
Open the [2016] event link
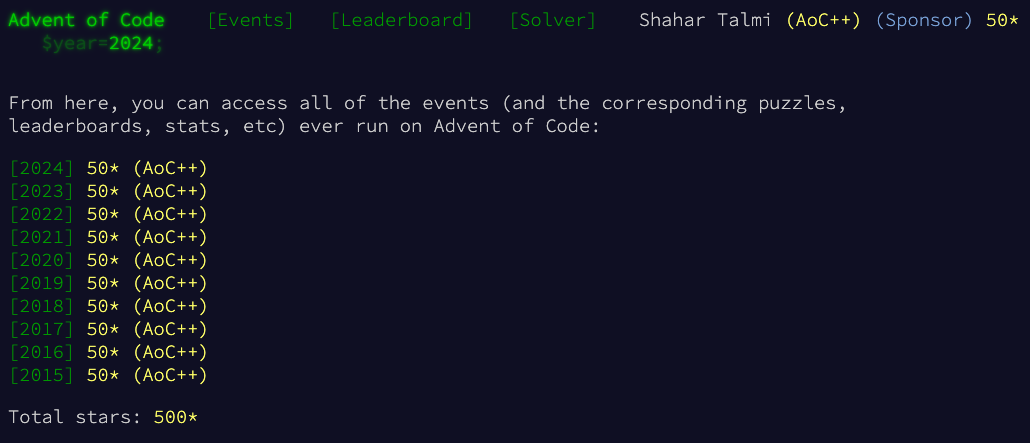(x=42, y=353)
